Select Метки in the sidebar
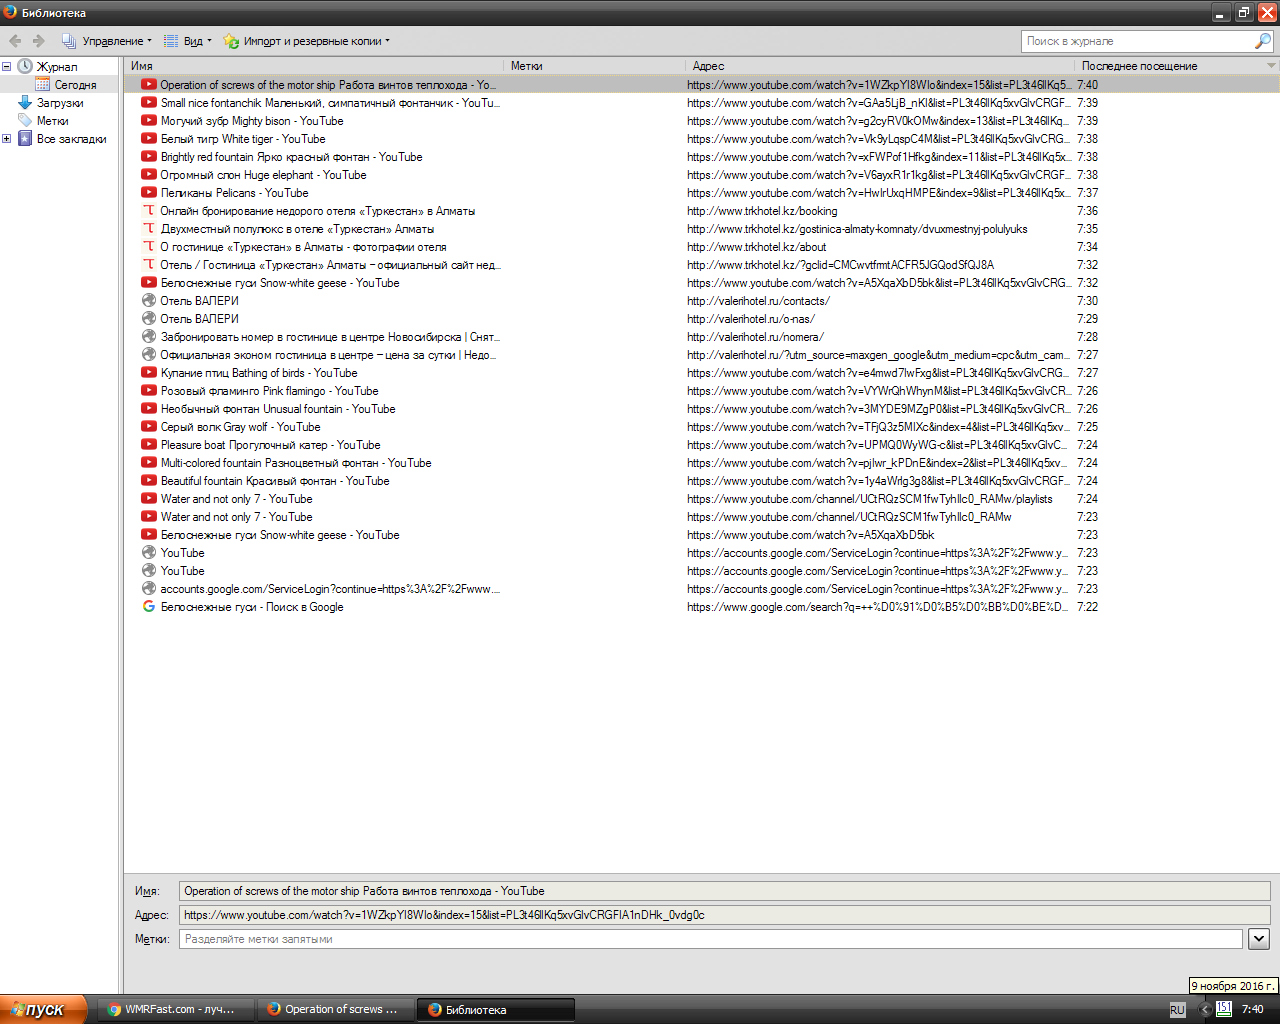Image resolution: width=1280 pixels, height=1024 pixels. [52, 121]
